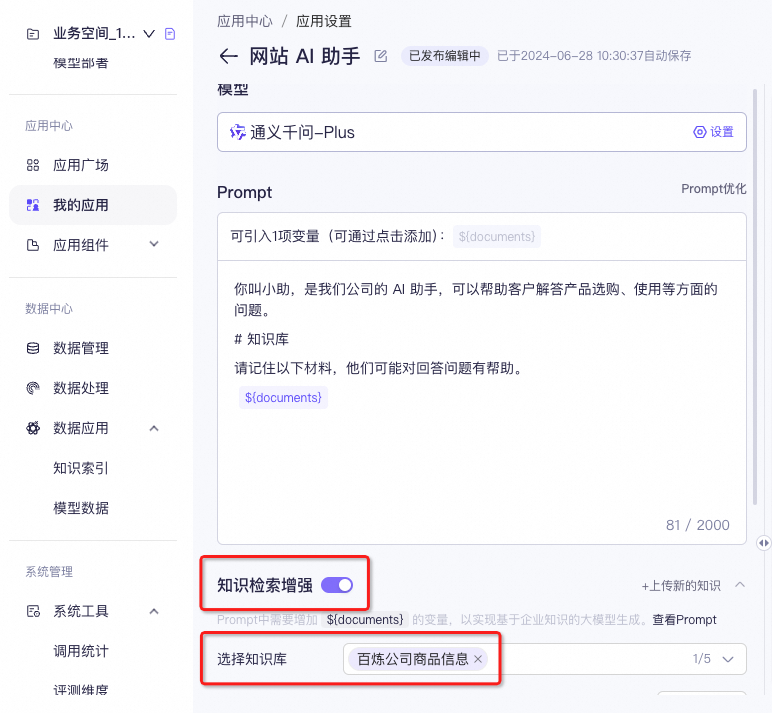772x713 pixels.
Task: Remove 百炼公司商品信息 tag with its x icon
Action: pyautogui.click(x=478, y=659)
